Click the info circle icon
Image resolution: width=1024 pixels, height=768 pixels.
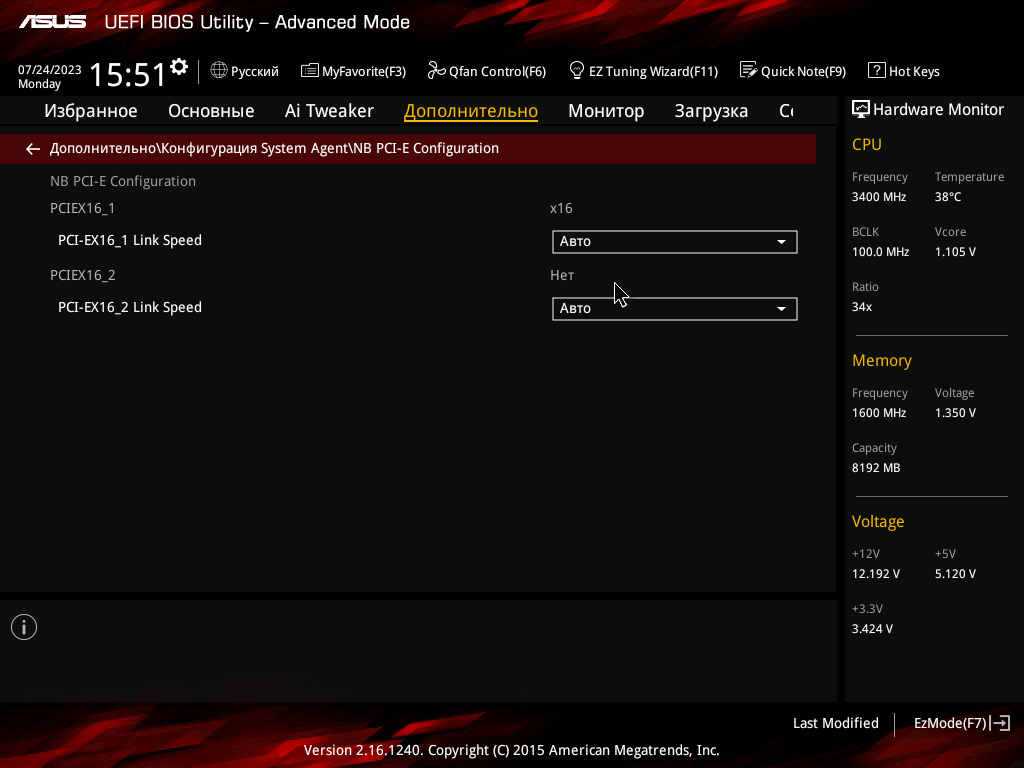24,628
